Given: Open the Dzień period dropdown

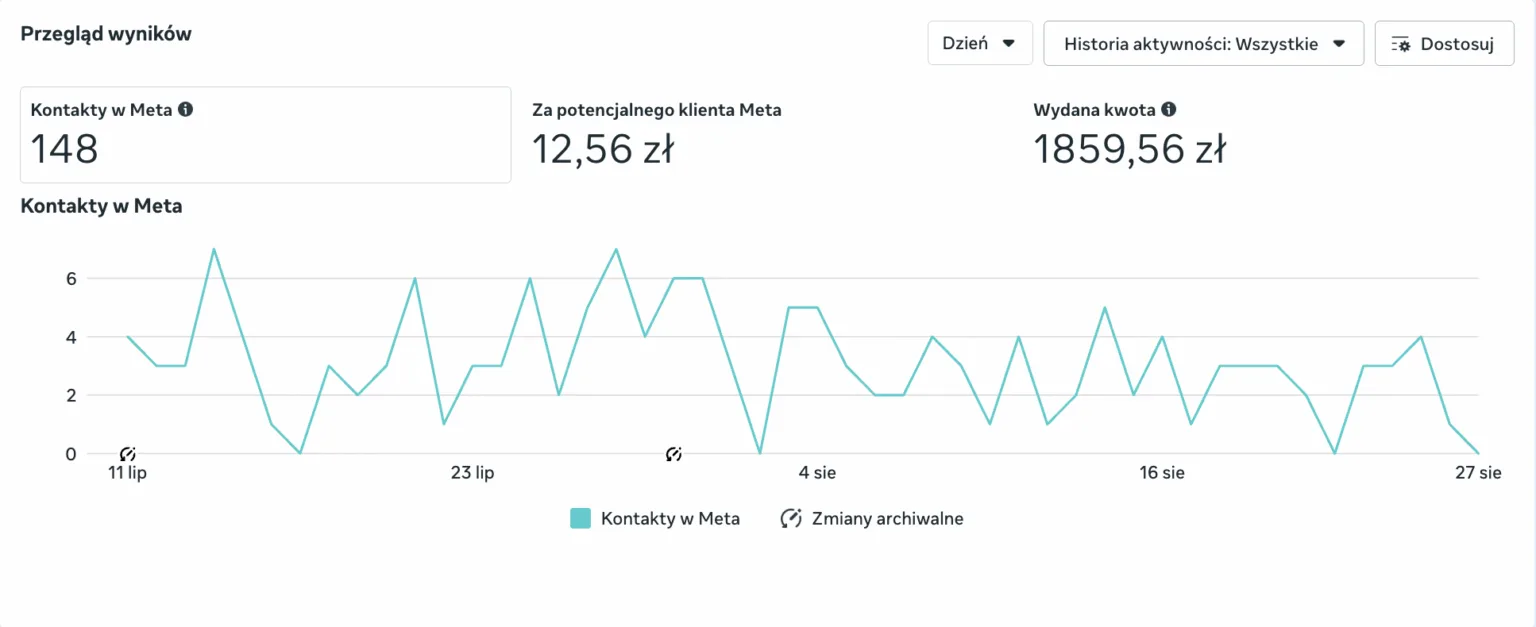Looking at the screenshot, I should pyautogui.click(x=979, y=43).
